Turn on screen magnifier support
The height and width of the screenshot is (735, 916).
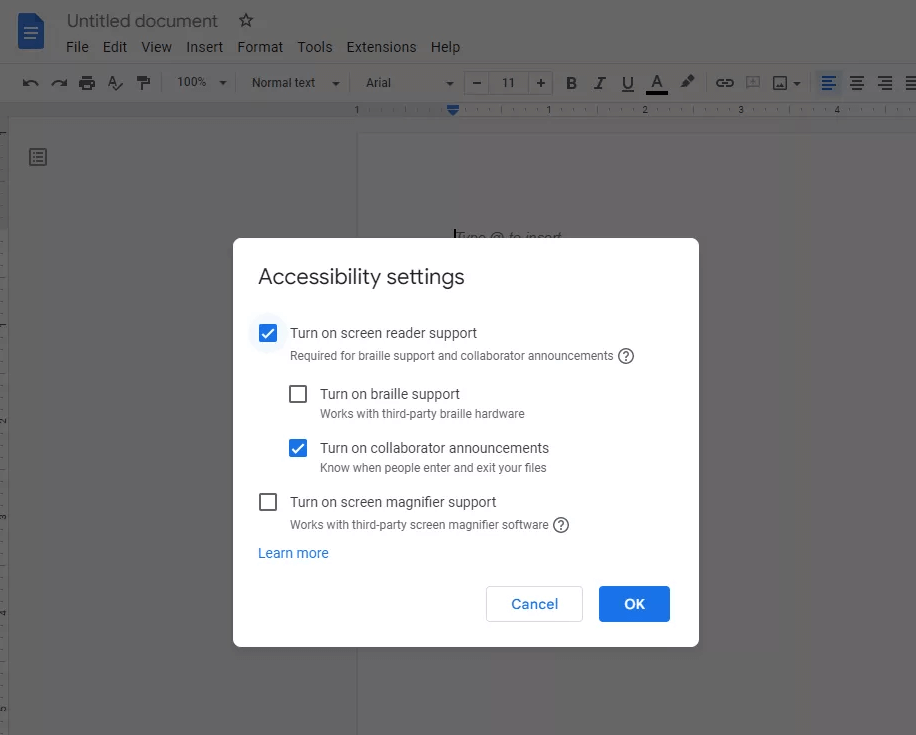coord(267,502)
